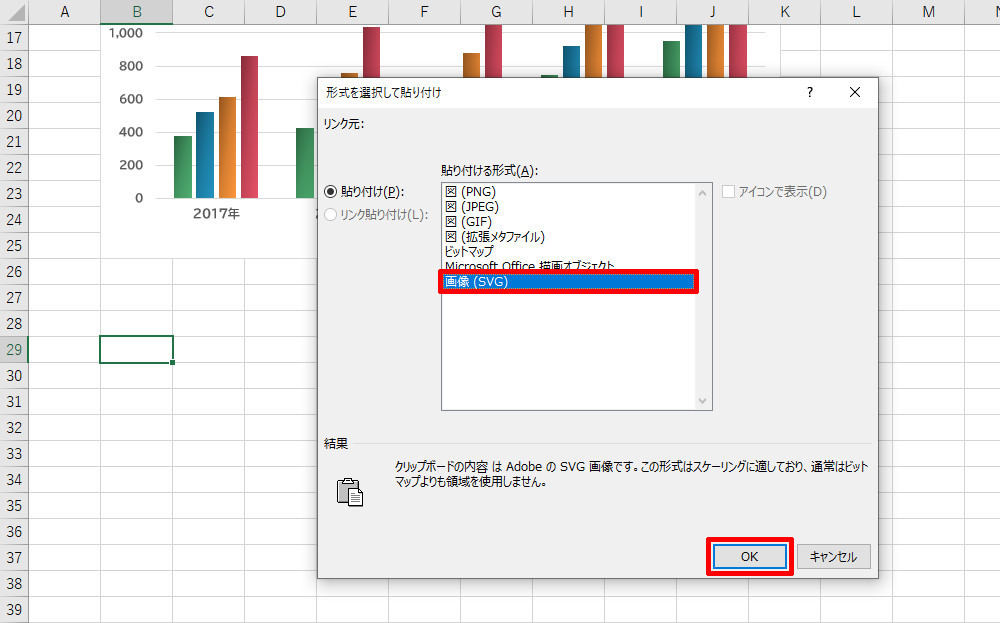
Task: Click the green bar above 2017年
Action: (183, 167)
